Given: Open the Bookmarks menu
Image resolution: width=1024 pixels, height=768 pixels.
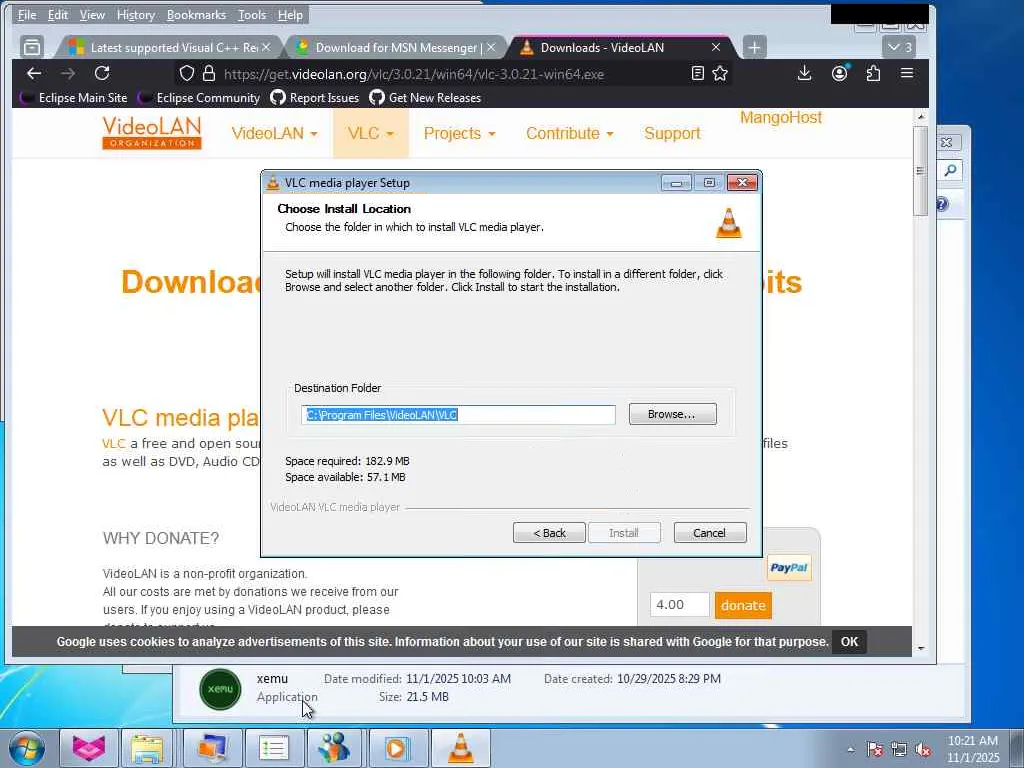Looking at the screenshot, I should tap(196, 14).
